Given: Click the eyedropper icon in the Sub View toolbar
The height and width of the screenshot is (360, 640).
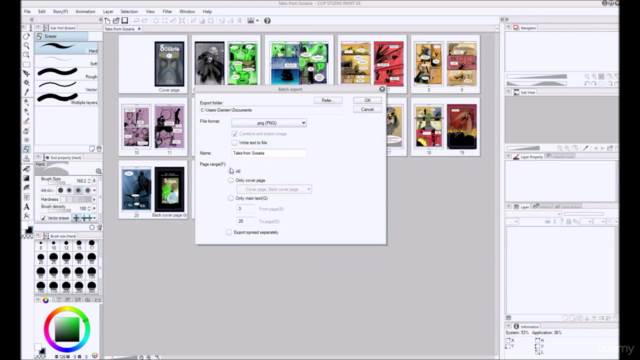Looking at the screenshot, I should [585, 148].
